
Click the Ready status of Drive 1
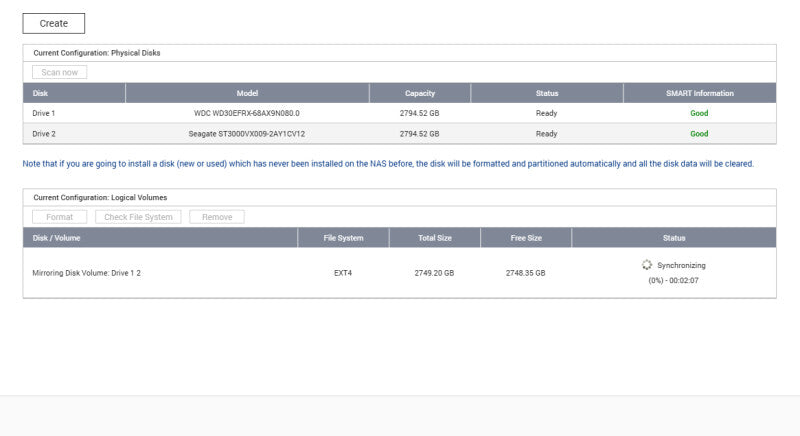point(546,113)
